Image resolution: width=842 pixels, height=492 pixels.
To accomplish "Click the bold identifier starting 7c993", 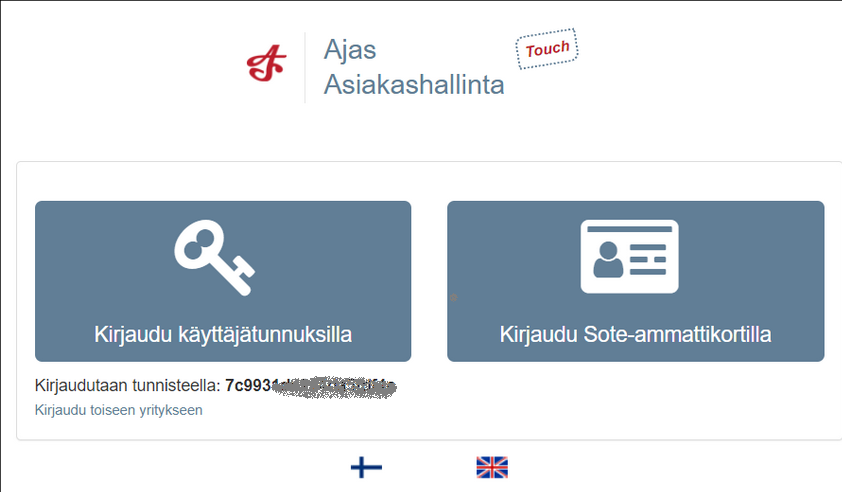I will click(x=310, y=387).
